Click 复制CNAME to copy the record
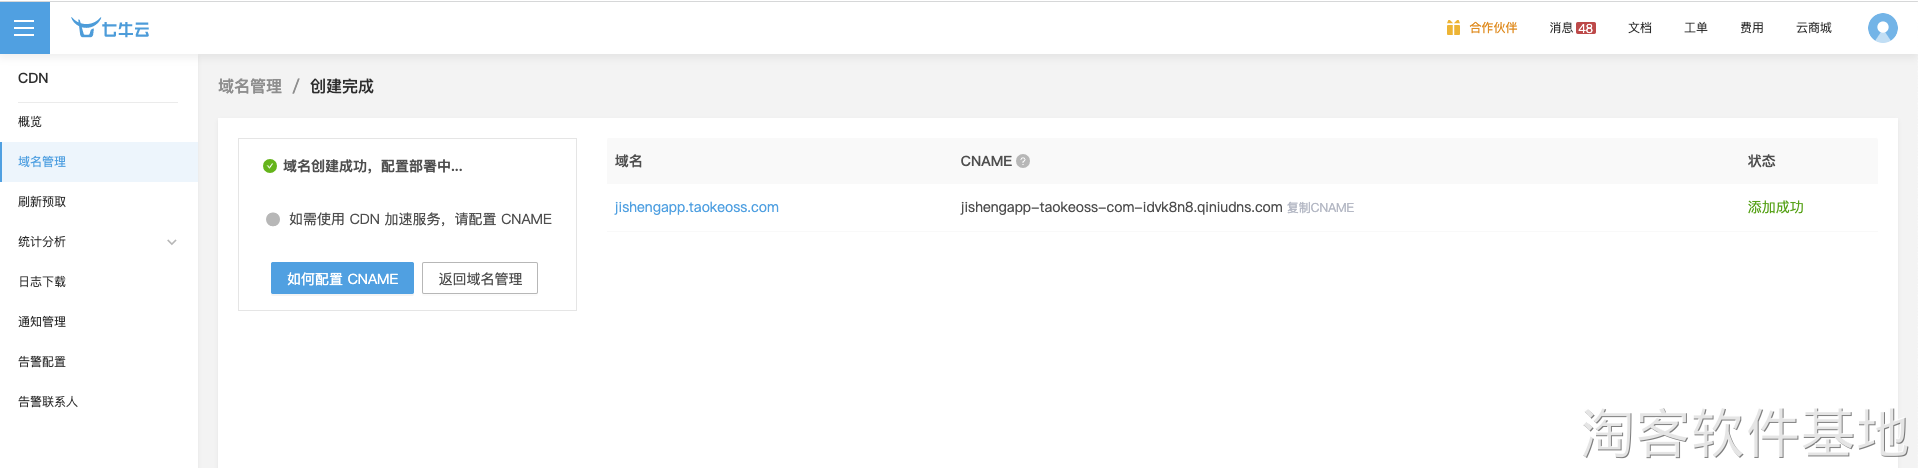Image resolution: width=1918 pixels, height=468 pixels. point(1320,208)
